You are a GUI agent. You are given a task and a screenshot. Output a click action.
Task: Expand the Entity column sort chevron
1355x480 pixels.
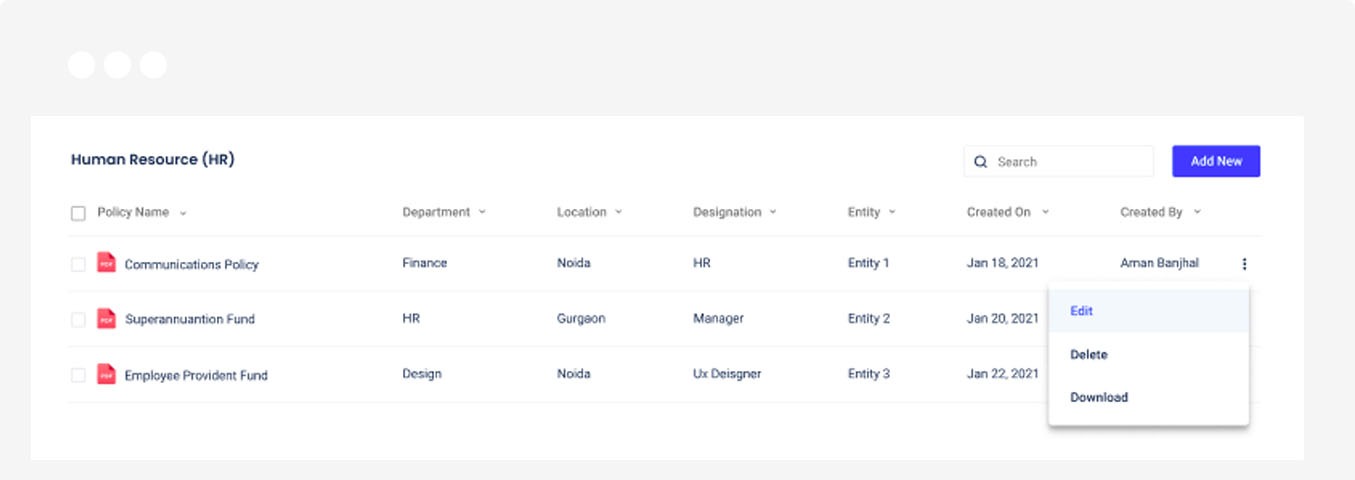pyautogui.click(x=892, y=212)
